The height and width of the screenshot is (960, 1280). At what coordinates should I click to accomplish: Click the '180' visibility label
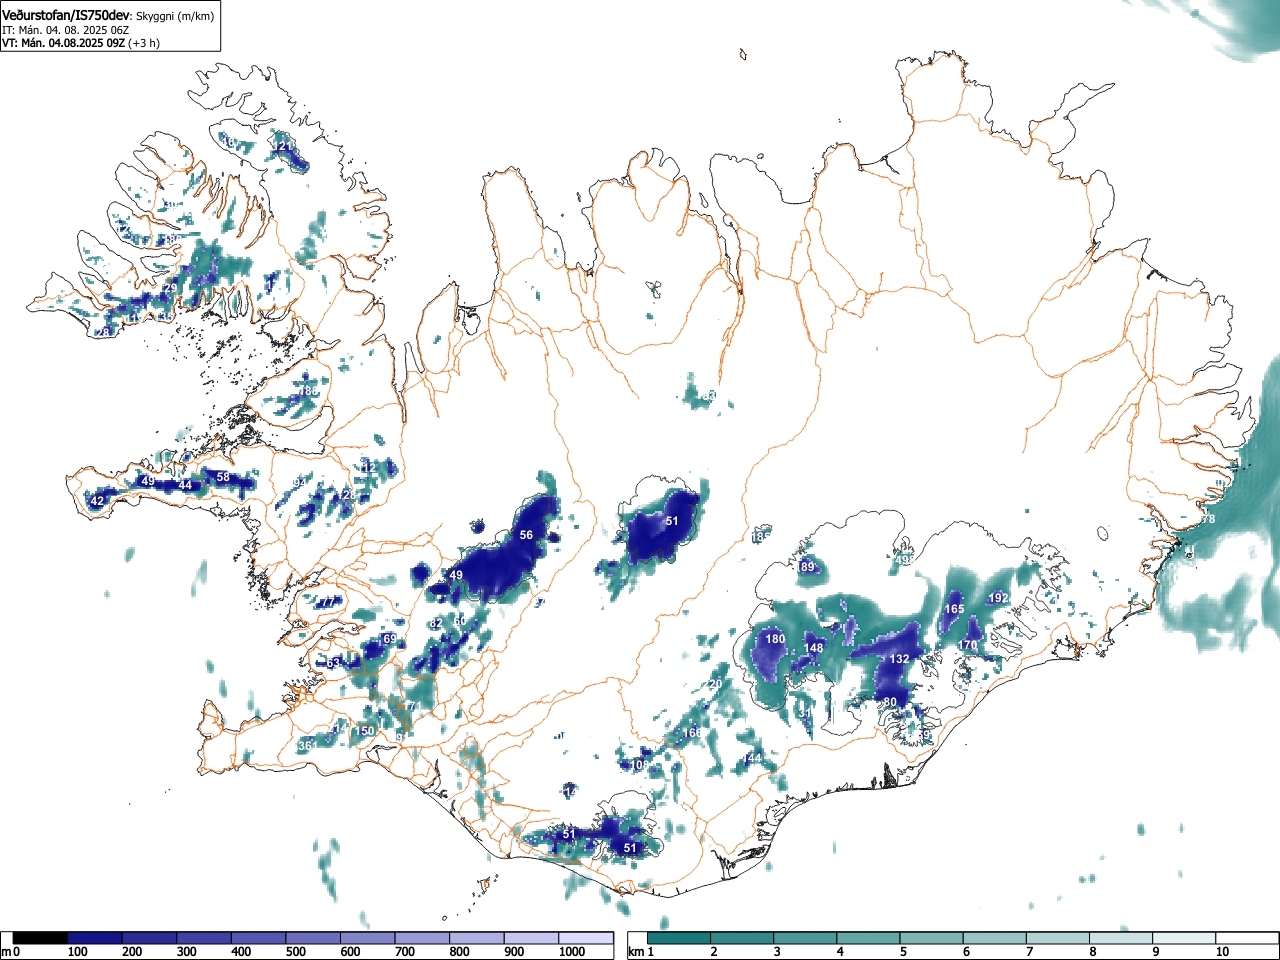pos(775,639)
